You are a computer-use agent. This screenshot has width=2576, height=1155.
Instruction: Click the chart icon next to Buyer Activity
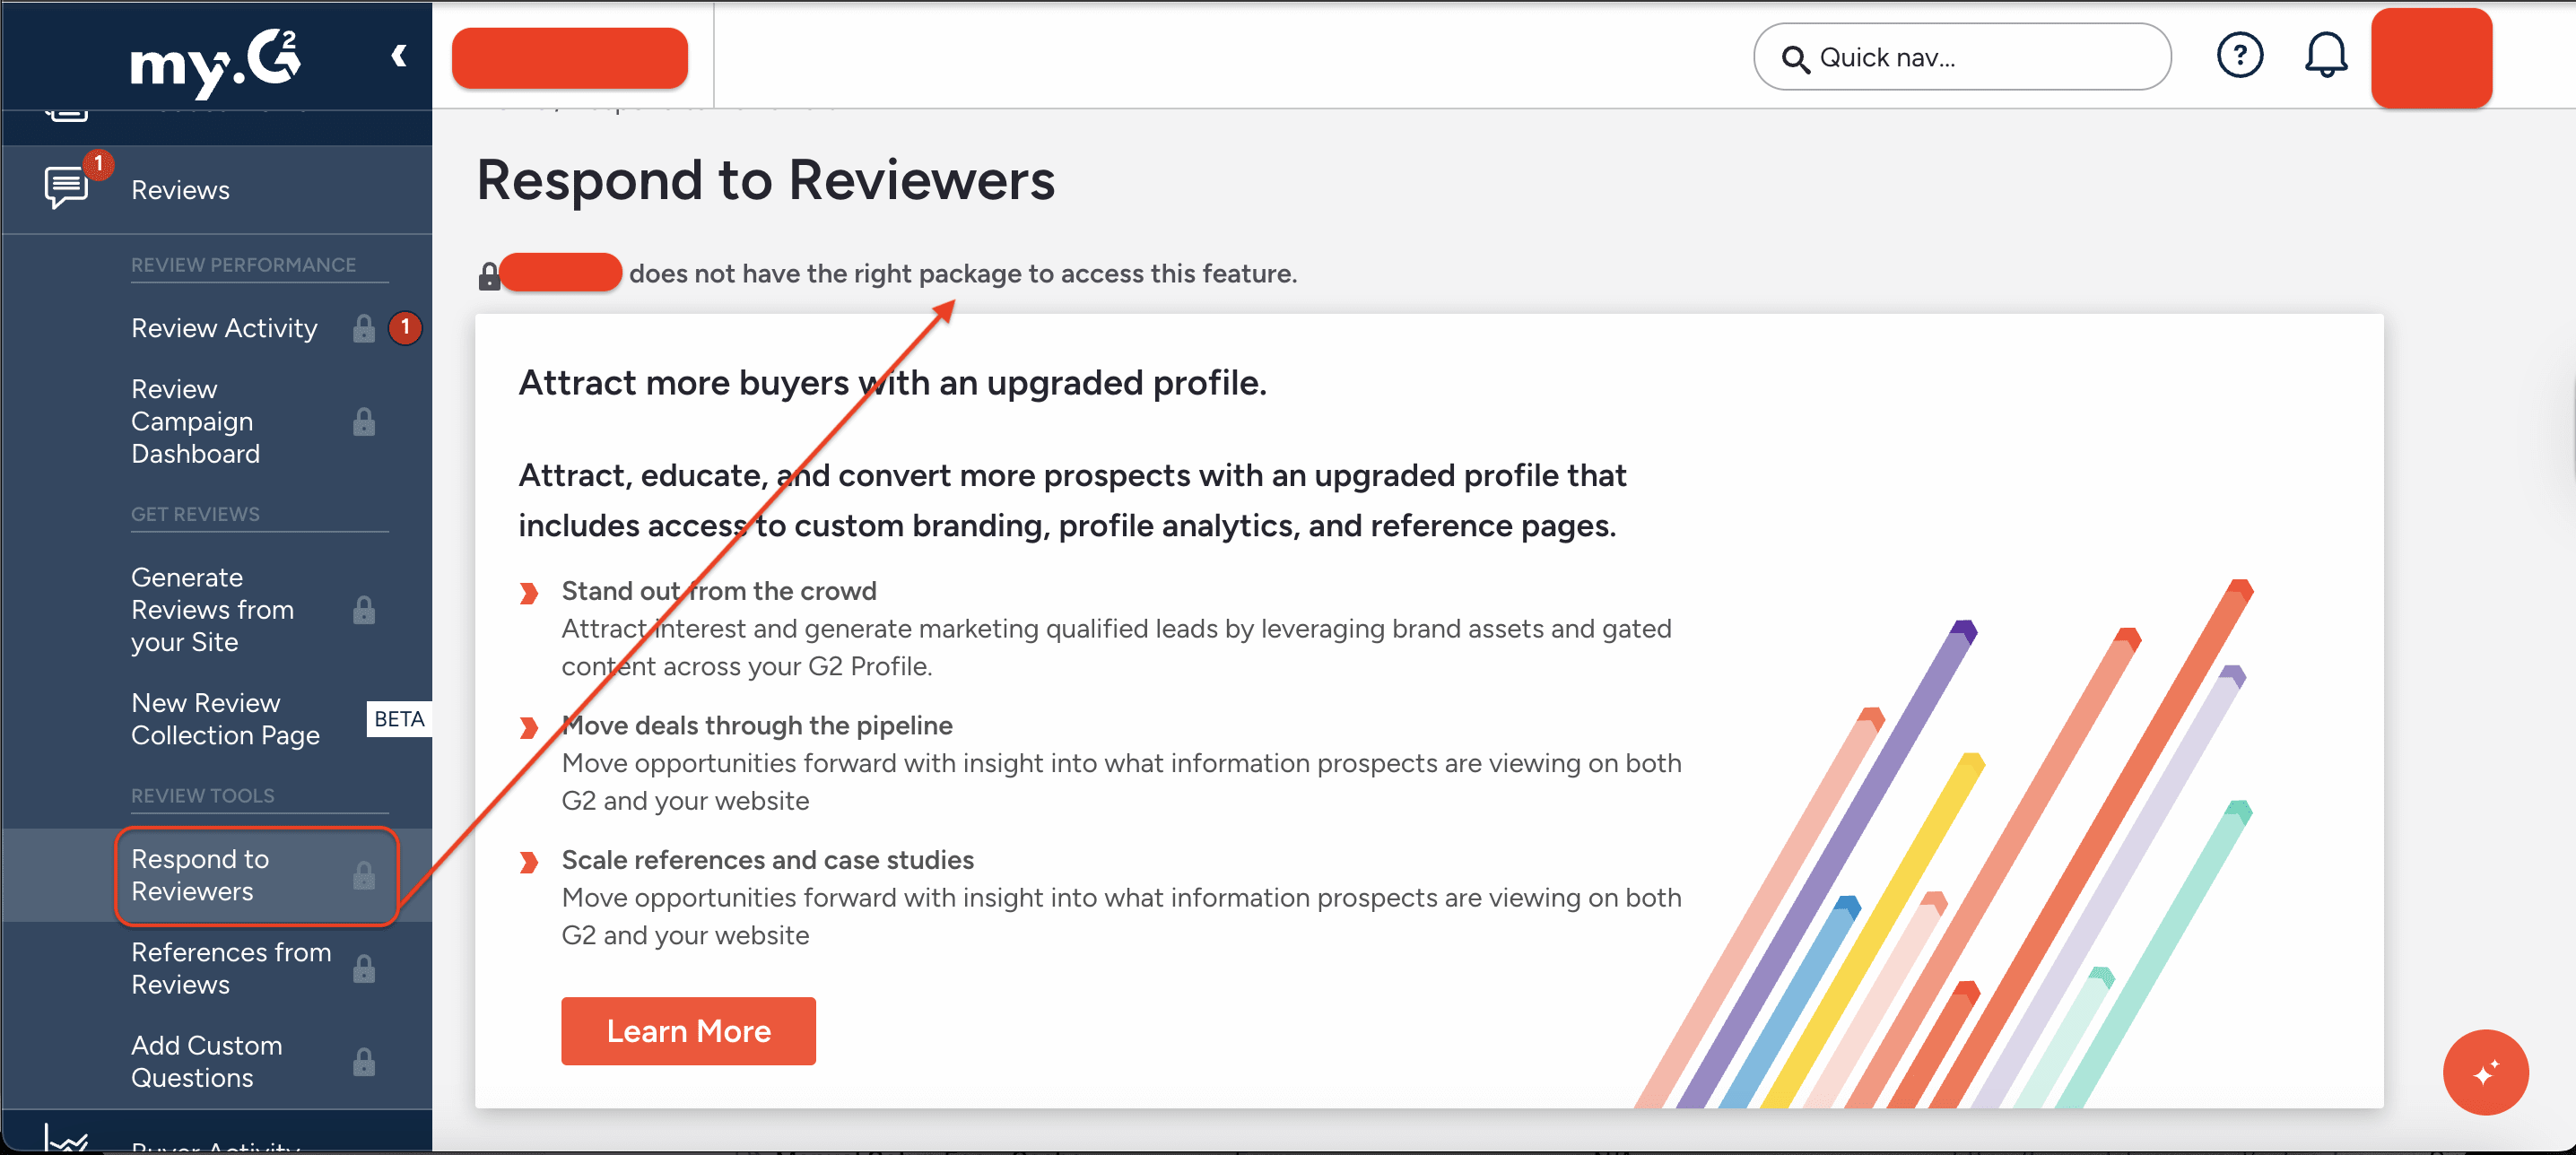click(x=66, y=1138)
